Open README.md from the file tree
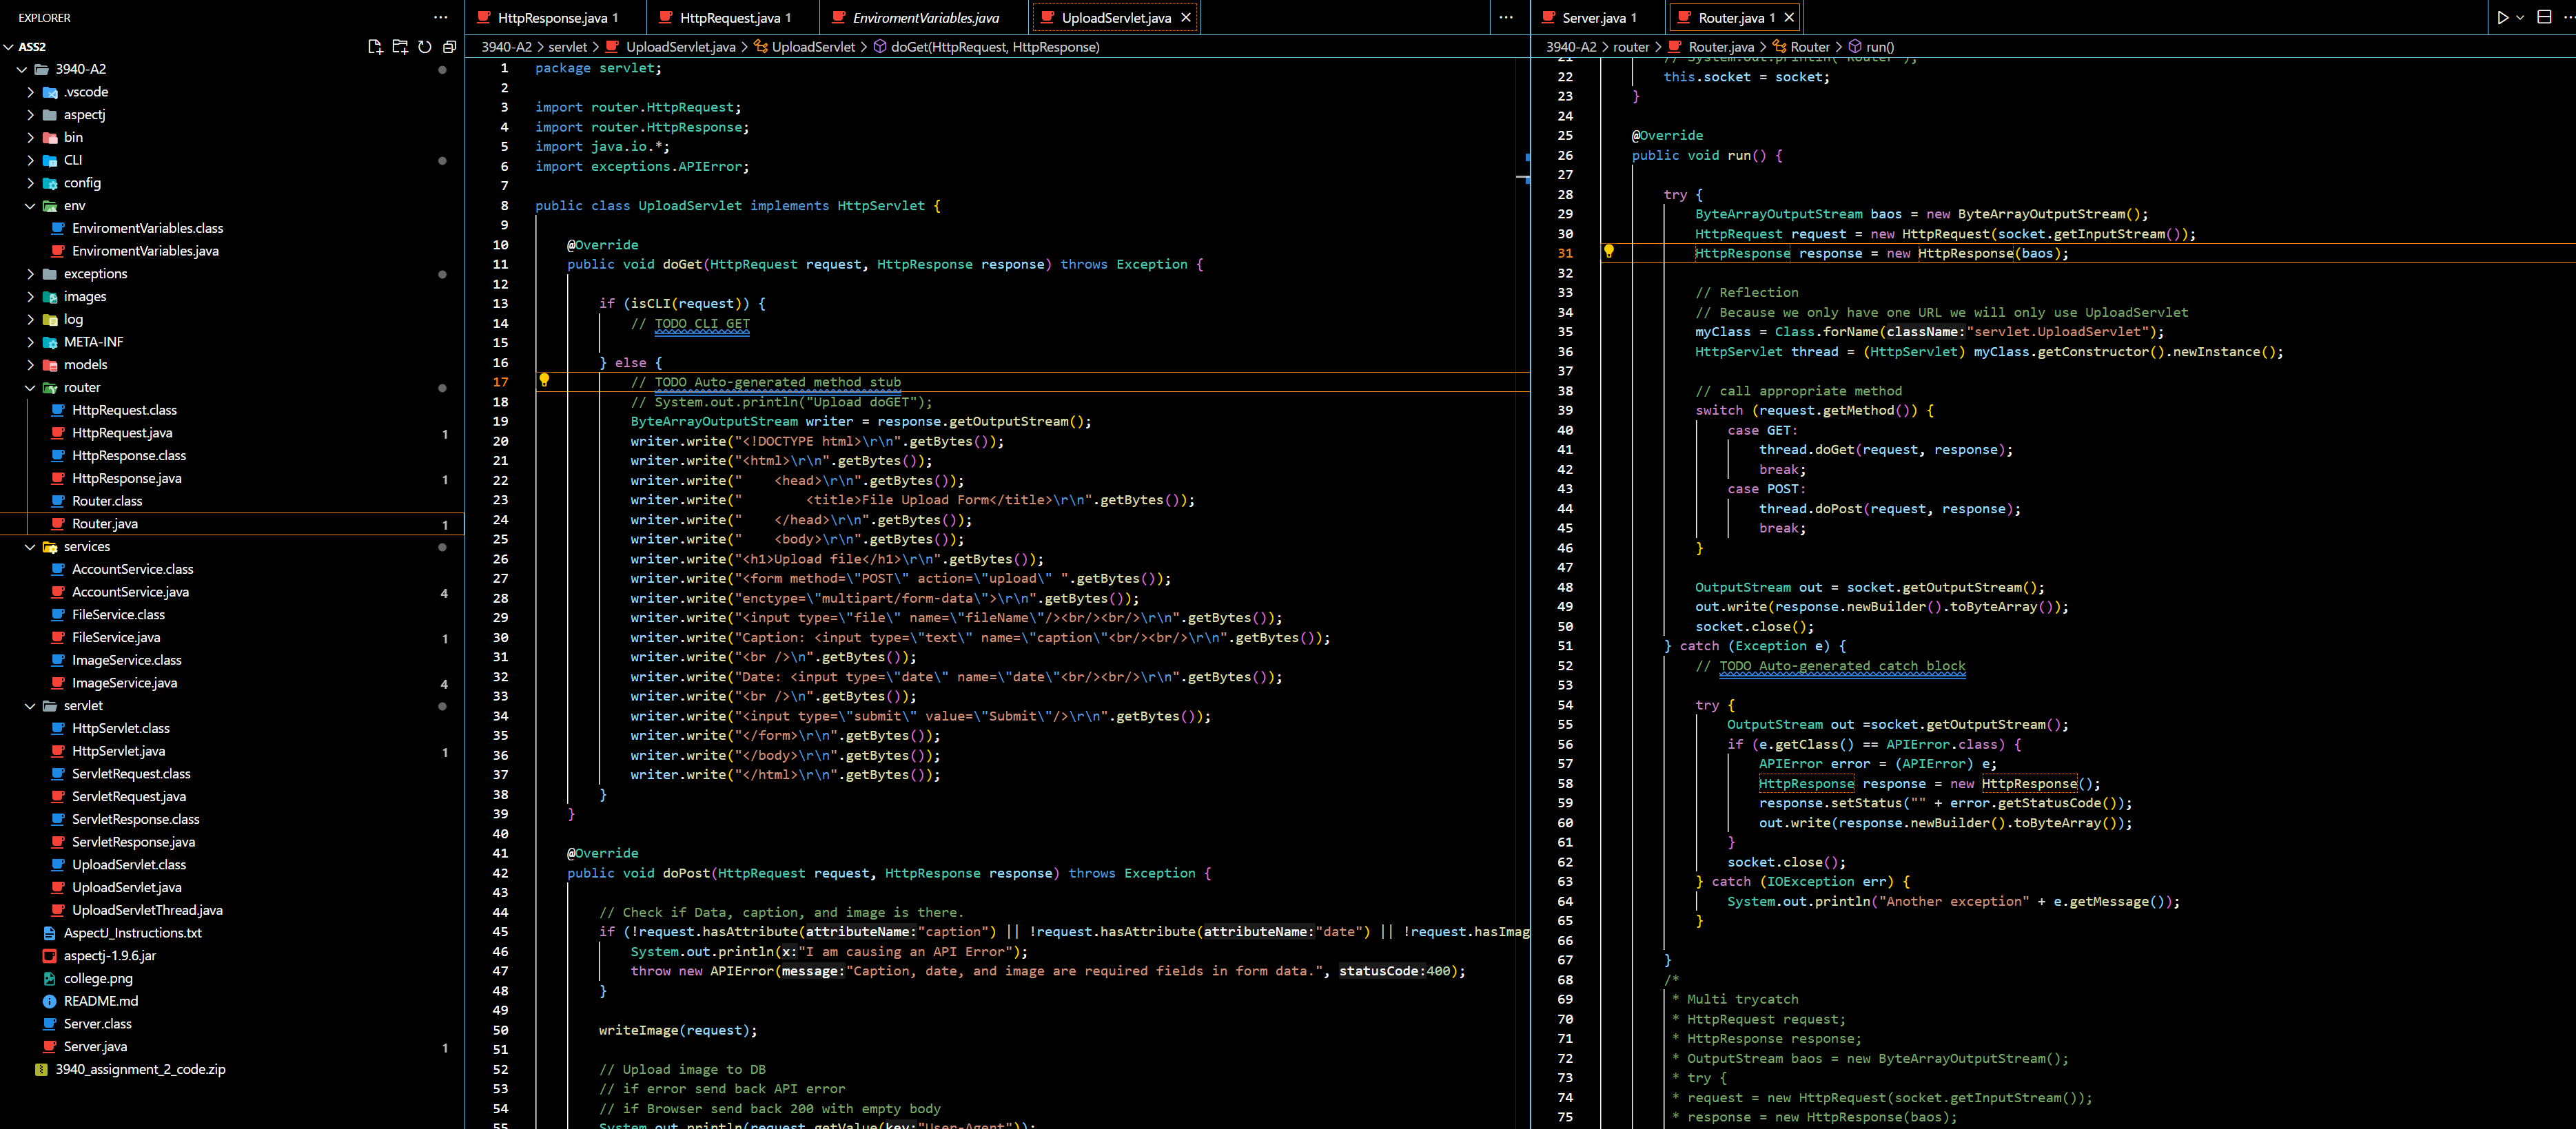Image resolution: width=2576 pixels, height=1129 pixels. [101, 1001]
